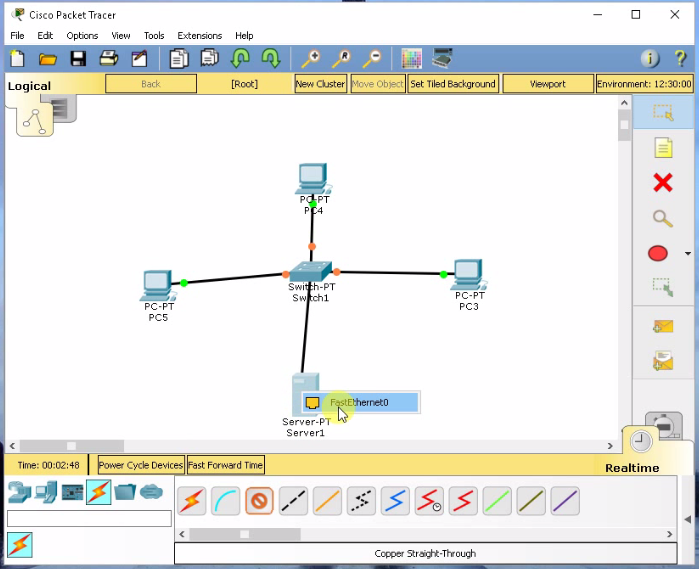This screenshot has width=699, height=569.
Task: Select the Components category
Action: [x=73, y=492]
